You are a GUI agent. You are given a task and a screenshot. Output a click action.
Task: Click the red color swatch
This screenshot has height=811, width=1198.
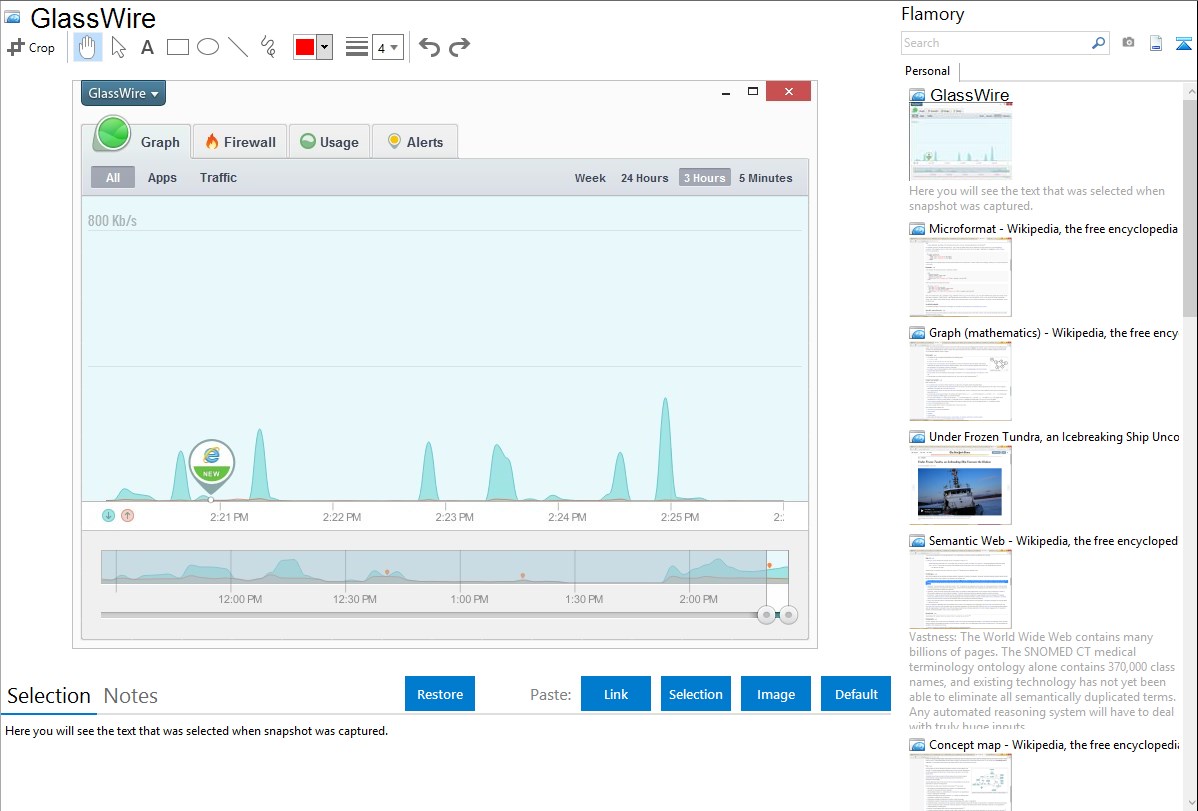click(305, 47)
